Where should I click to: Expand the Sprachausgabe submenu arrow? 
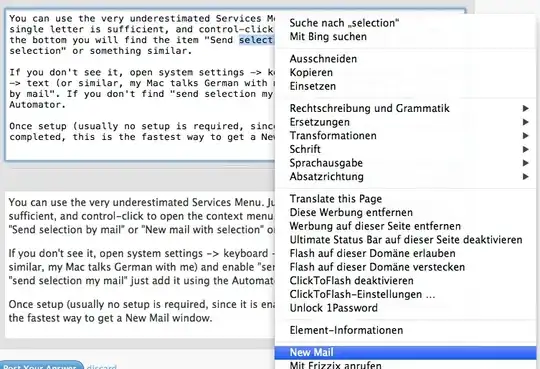(525, 163)
